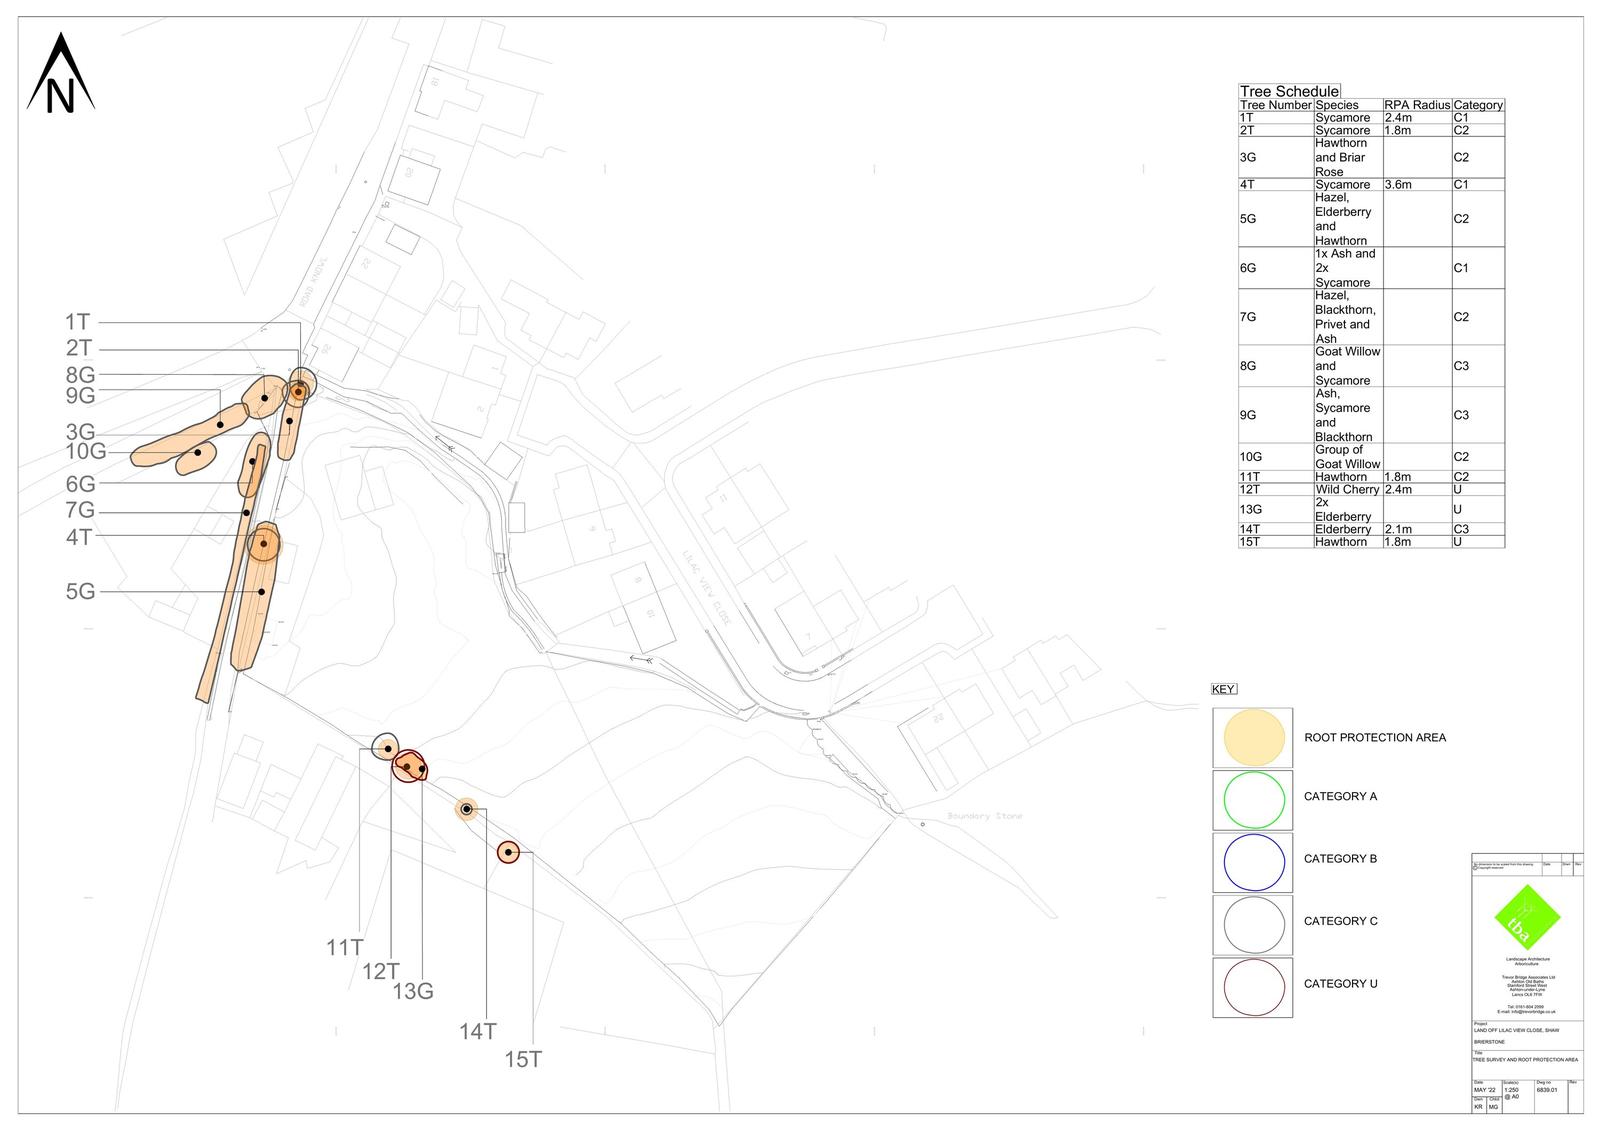Click the Category C grey circle swatch
1600x1131 pixels.
pos(1253,924)
